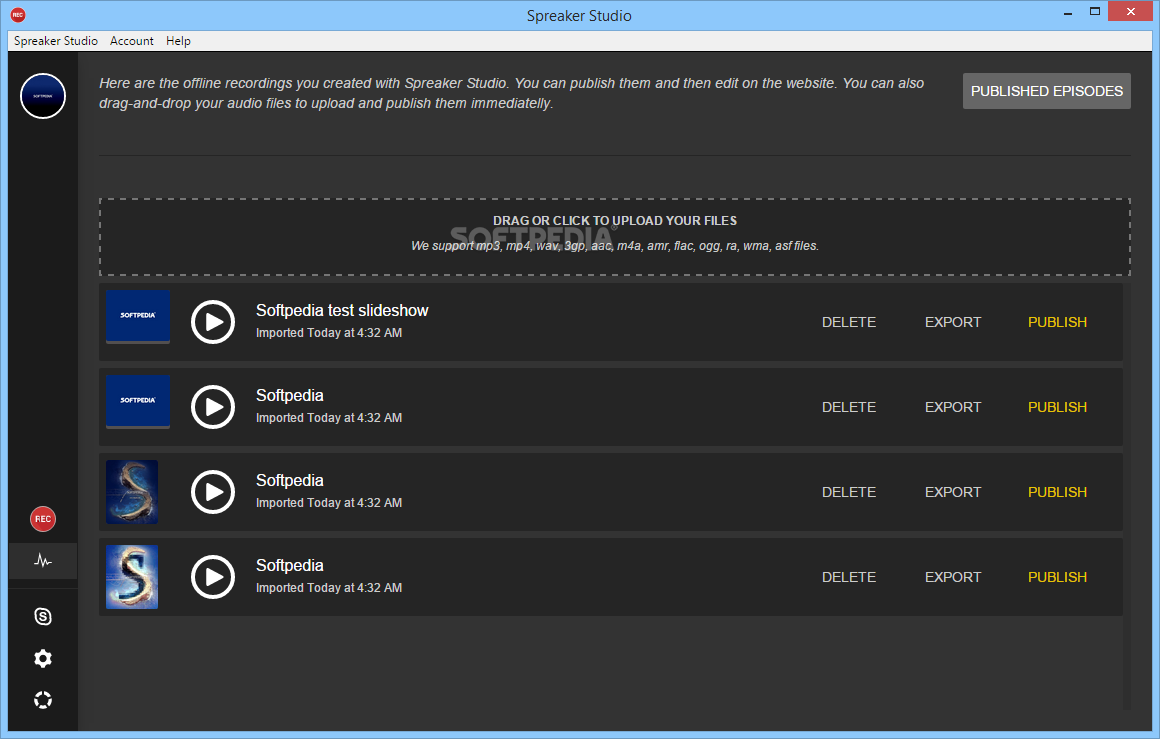Delete the second recording with blue Softpedia thumbnail
Viewport: 1160px width, 739px height.
849,408
